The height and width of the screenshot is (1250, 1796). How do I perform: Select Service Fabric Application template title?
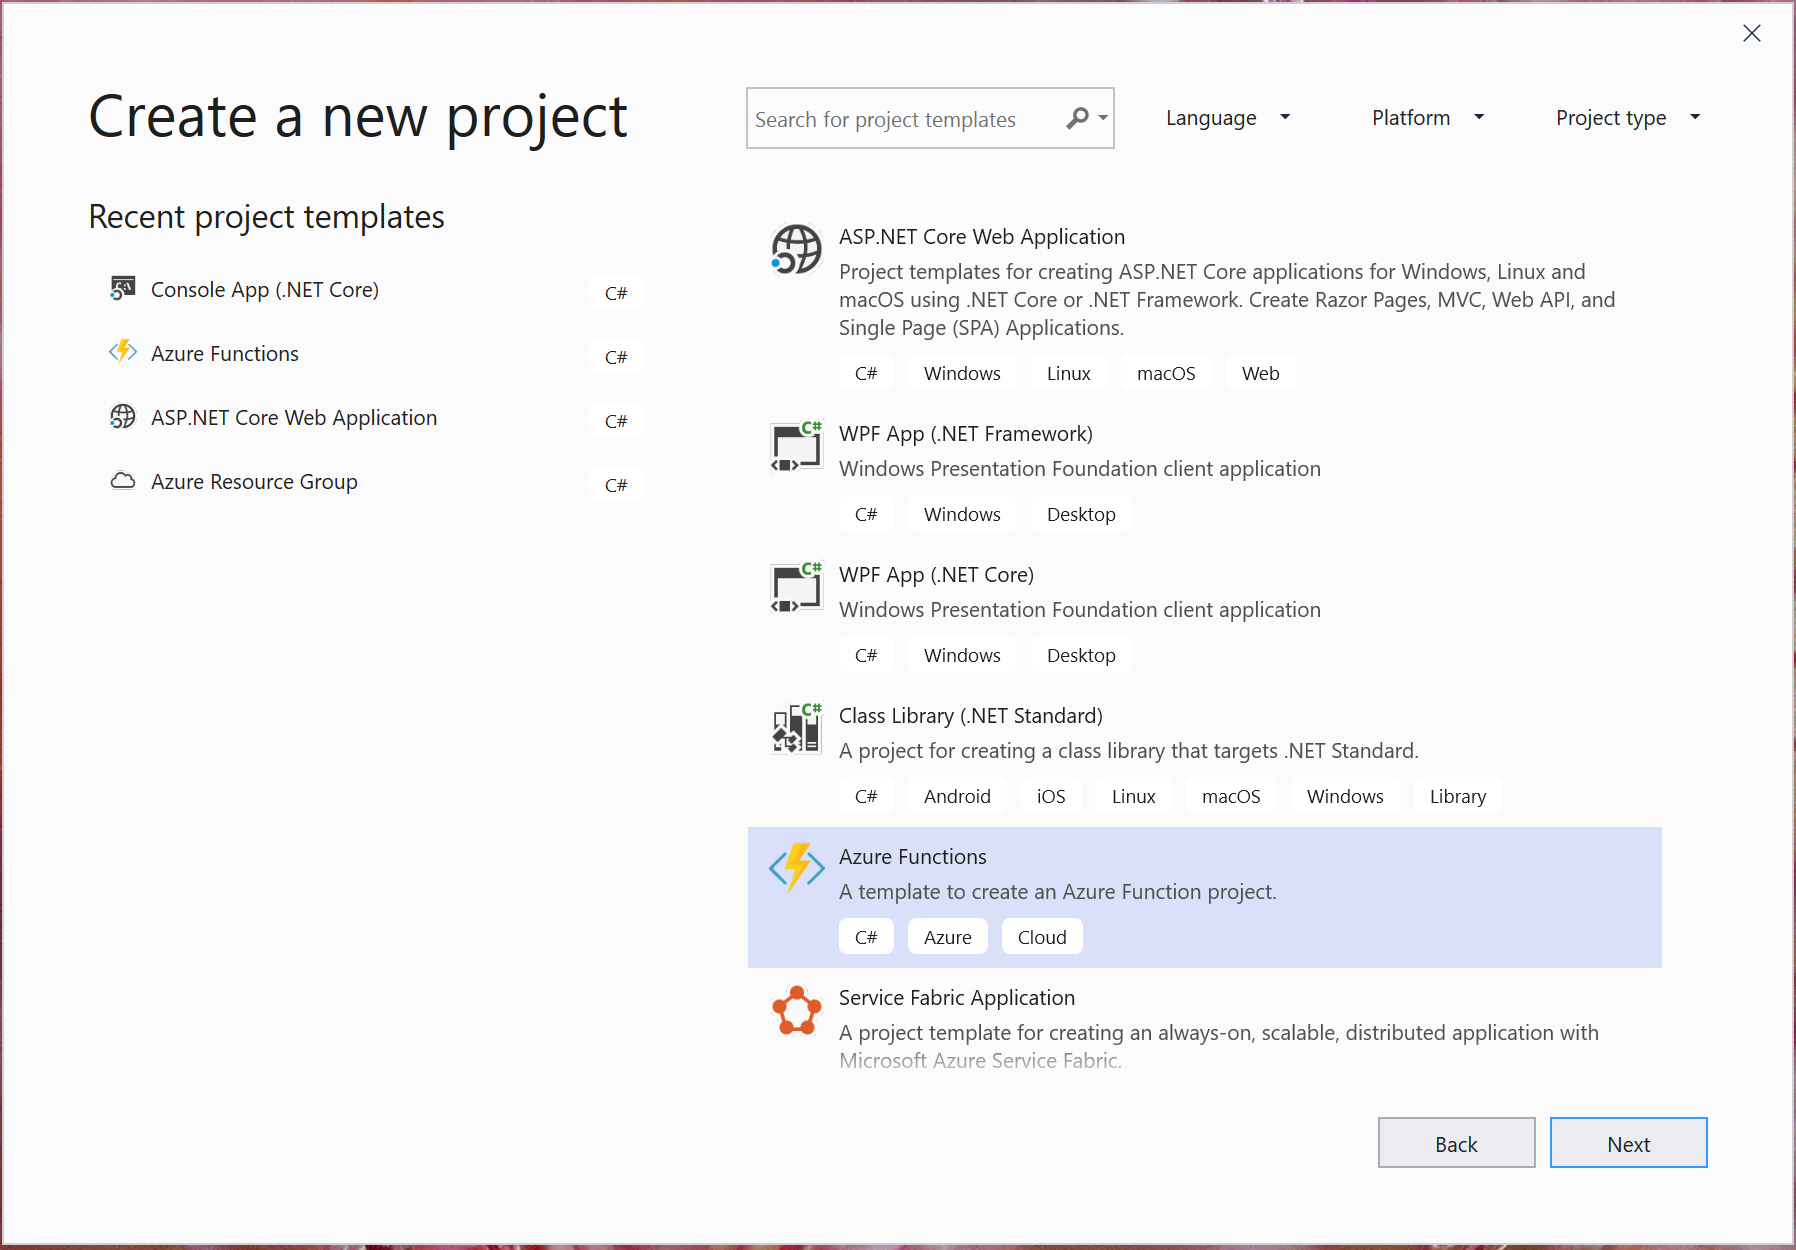[x=956, y=998]
